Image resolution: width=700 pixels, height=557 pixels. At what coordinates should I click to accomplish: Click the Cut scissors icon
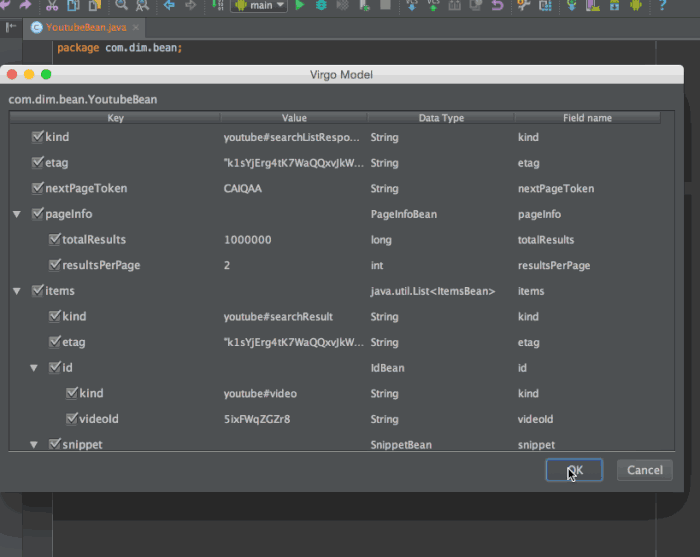pos(52,5)
